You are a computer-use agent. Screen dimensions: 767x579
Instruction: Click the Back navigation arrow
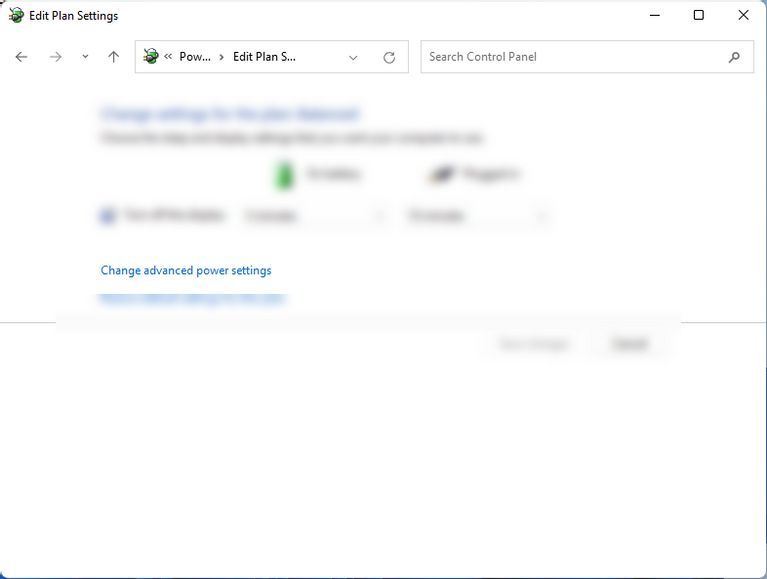click(x=21, y=57)
